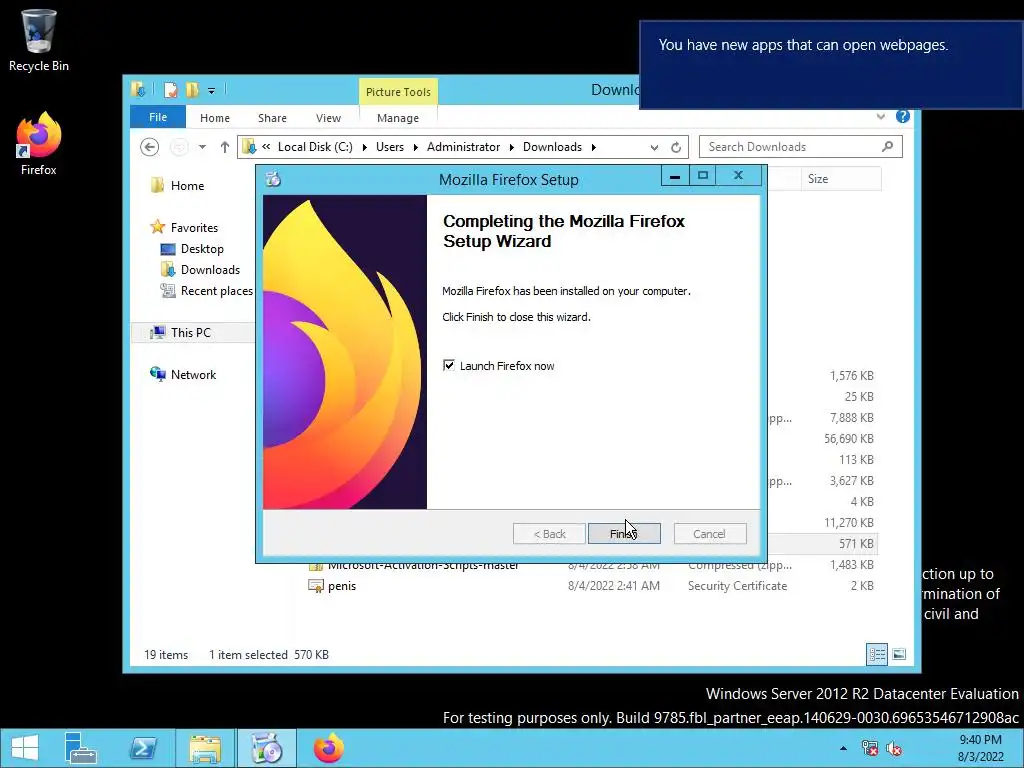Open Server Manager from taskbar
The height and width of the screenshot is (768, 1024).
click(x=80, y=748)
